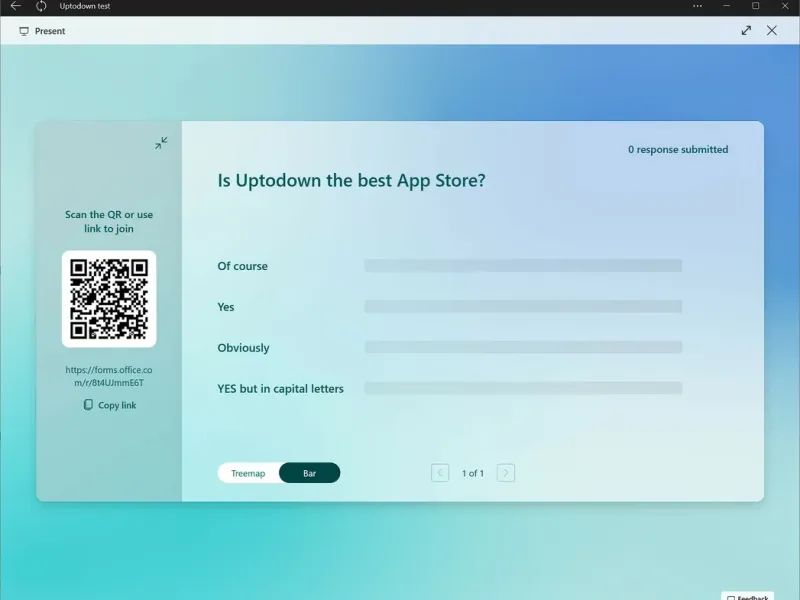
Task: Click the 'Yes' result bar
Action: [x=523, y=306]
